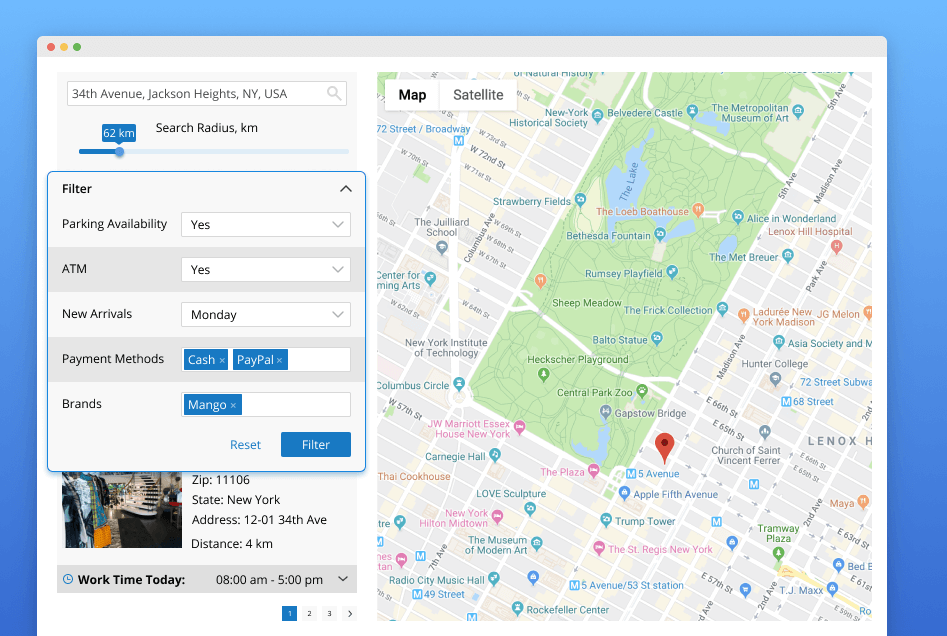The image size is (947, 636).
Task: Remove the Cash payment tag
Action: 222,360
